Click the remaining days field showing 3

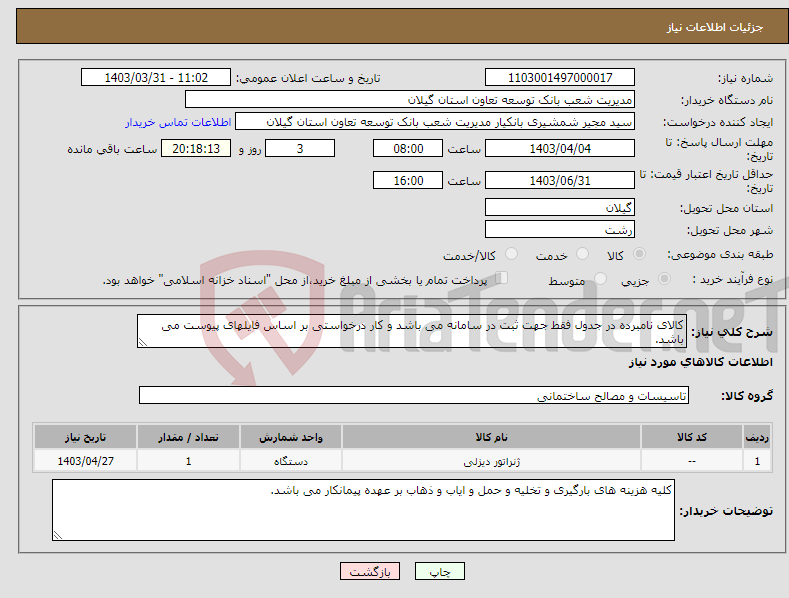coord(300,148)
